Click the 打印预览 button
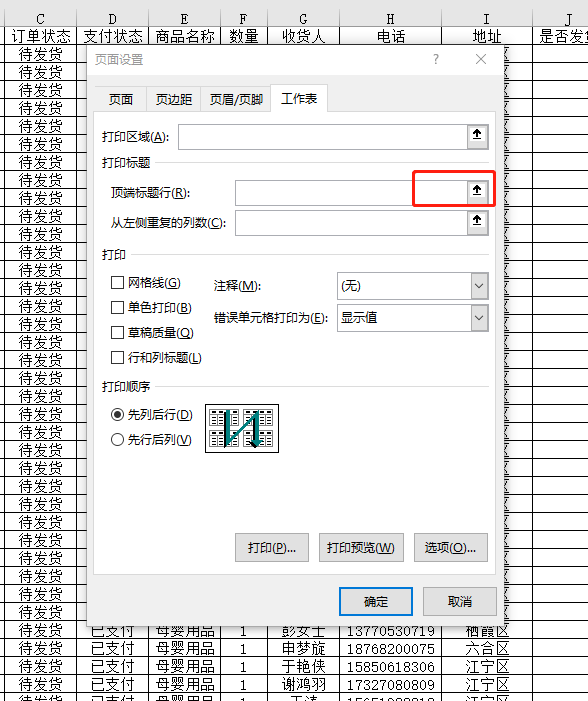Image resolution: width=588 pixels, height=701 pixels. [361, 547]
